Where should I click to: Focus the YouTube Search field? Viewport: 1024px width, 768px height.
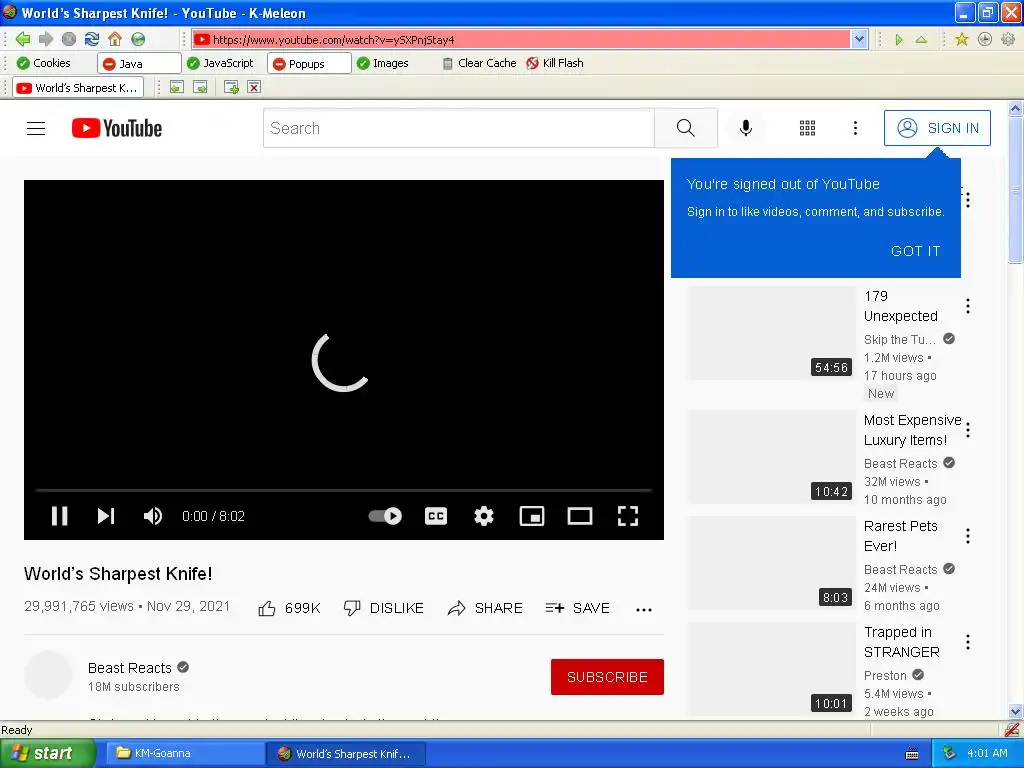click(458, 128)
